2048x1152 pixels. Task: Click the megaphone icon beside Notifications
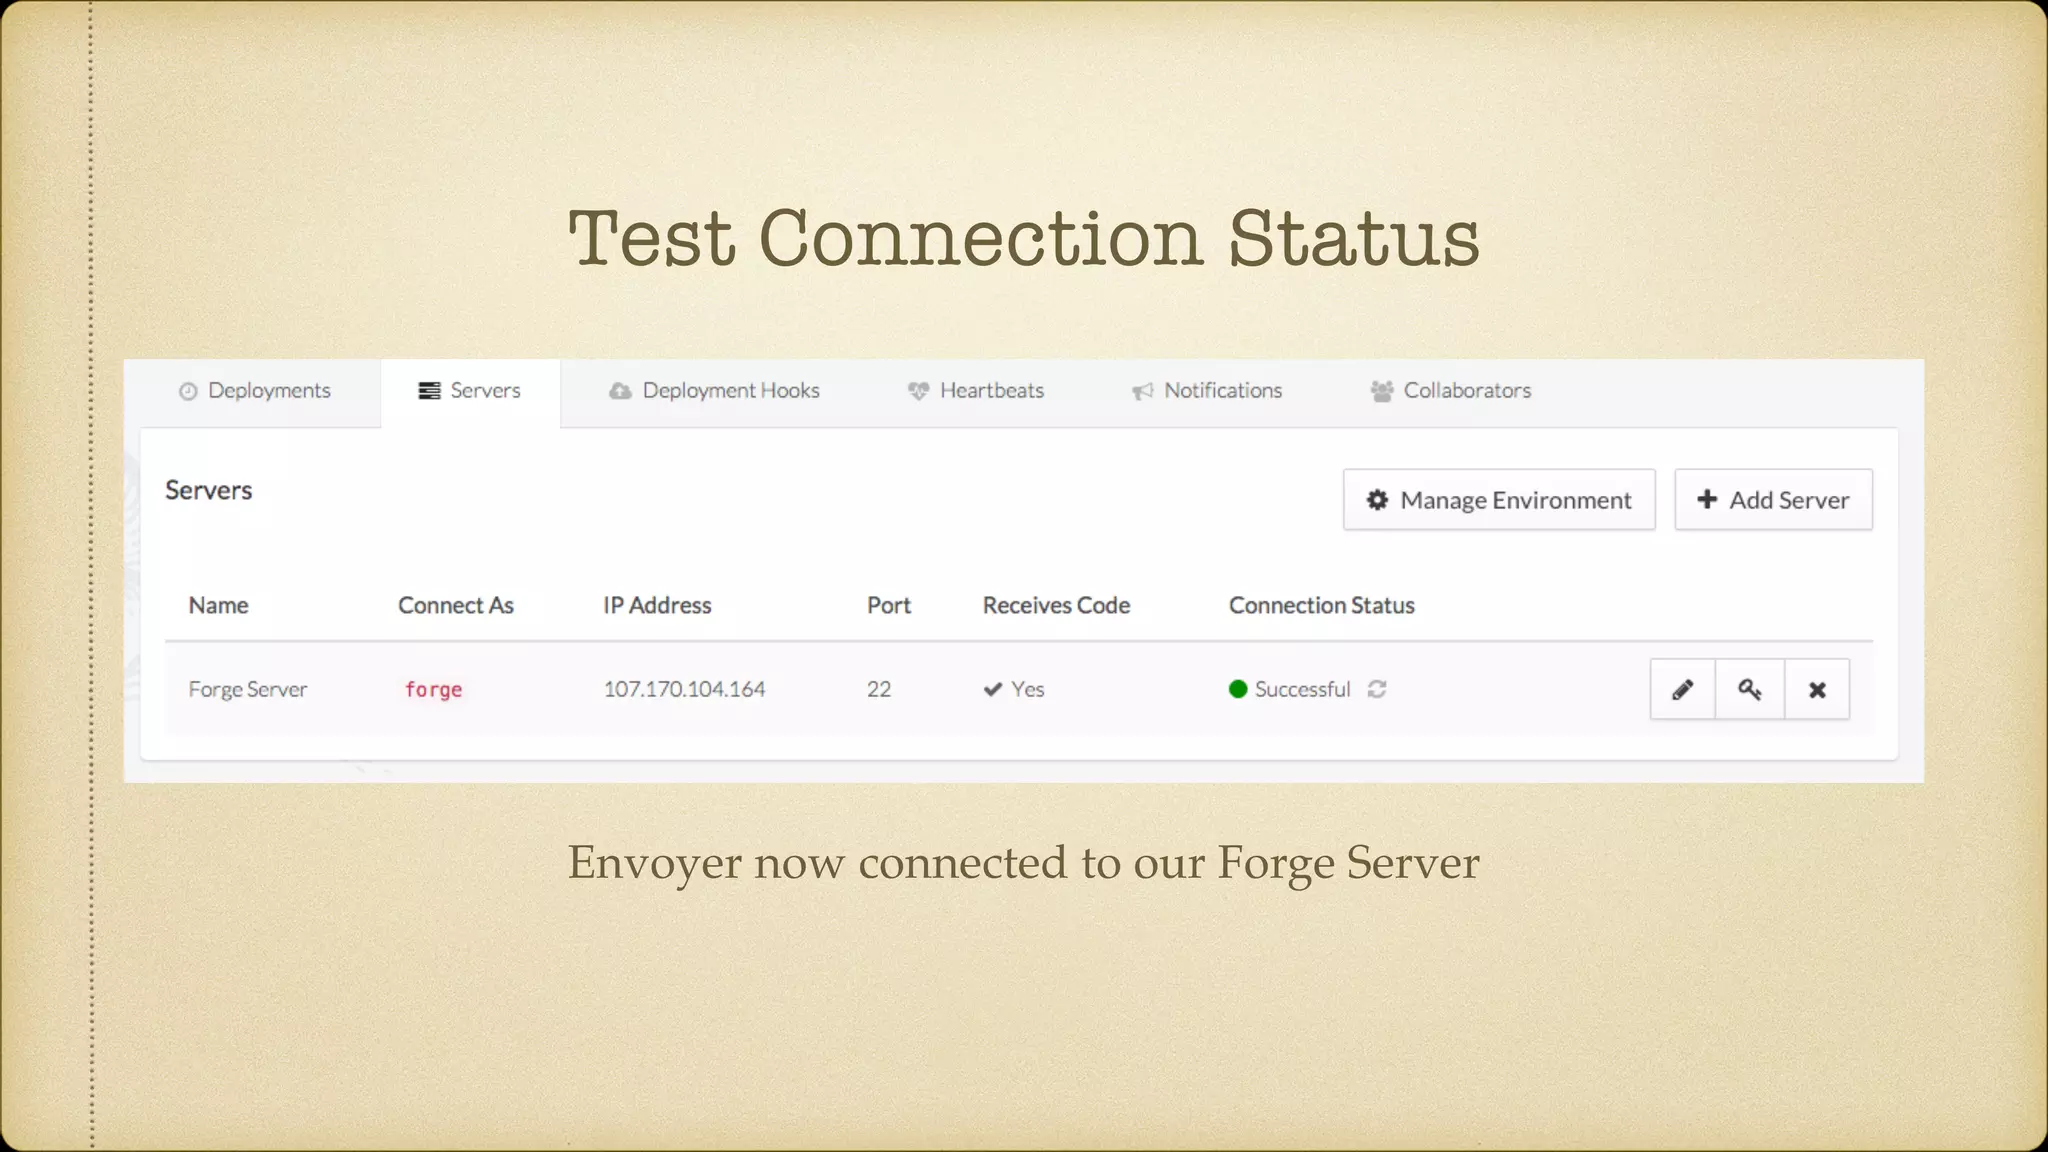(1143, 391)
